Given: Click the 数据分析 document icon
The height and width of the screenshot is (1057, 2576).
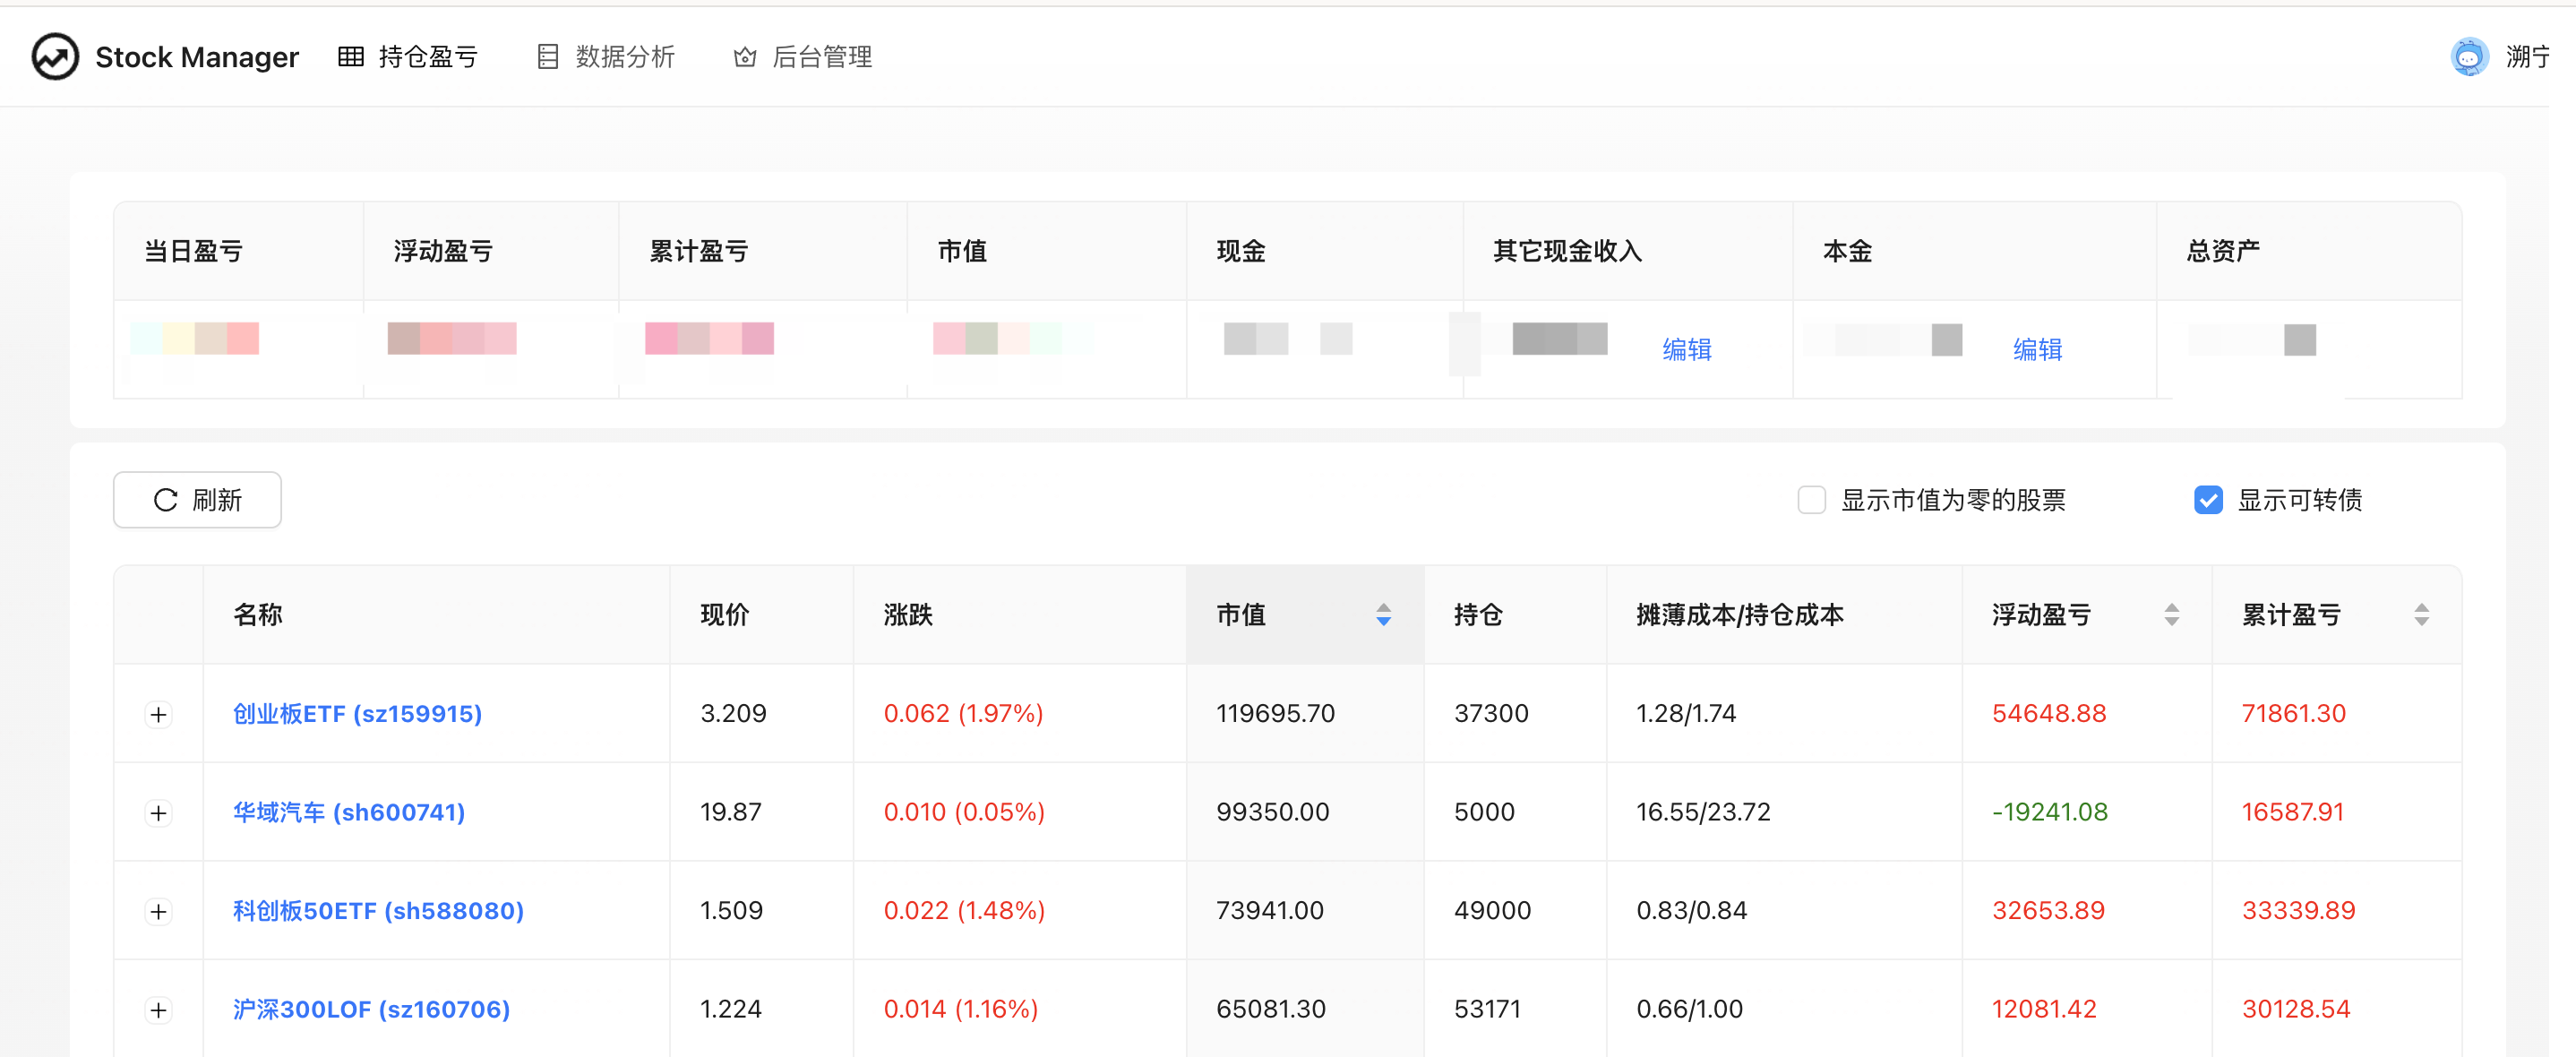Looking at the screenshot, I should [547, 57].
